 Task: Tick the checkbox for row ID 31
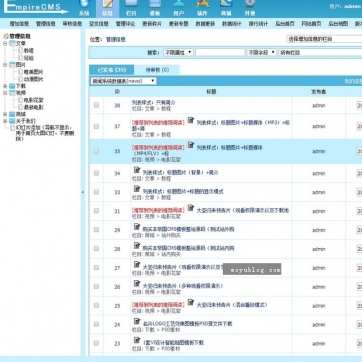96,211
